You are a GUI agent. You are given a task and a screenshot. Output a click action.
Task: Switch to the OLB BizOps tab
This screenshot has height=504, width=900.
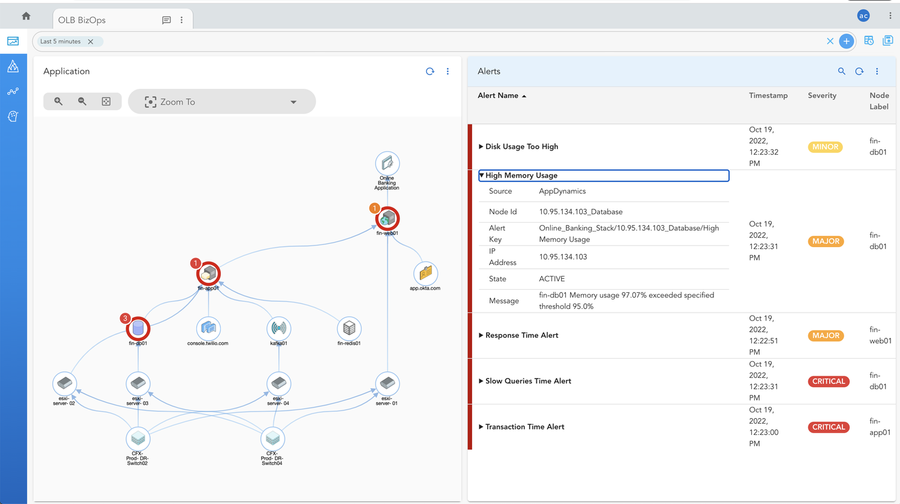point(82,20)
